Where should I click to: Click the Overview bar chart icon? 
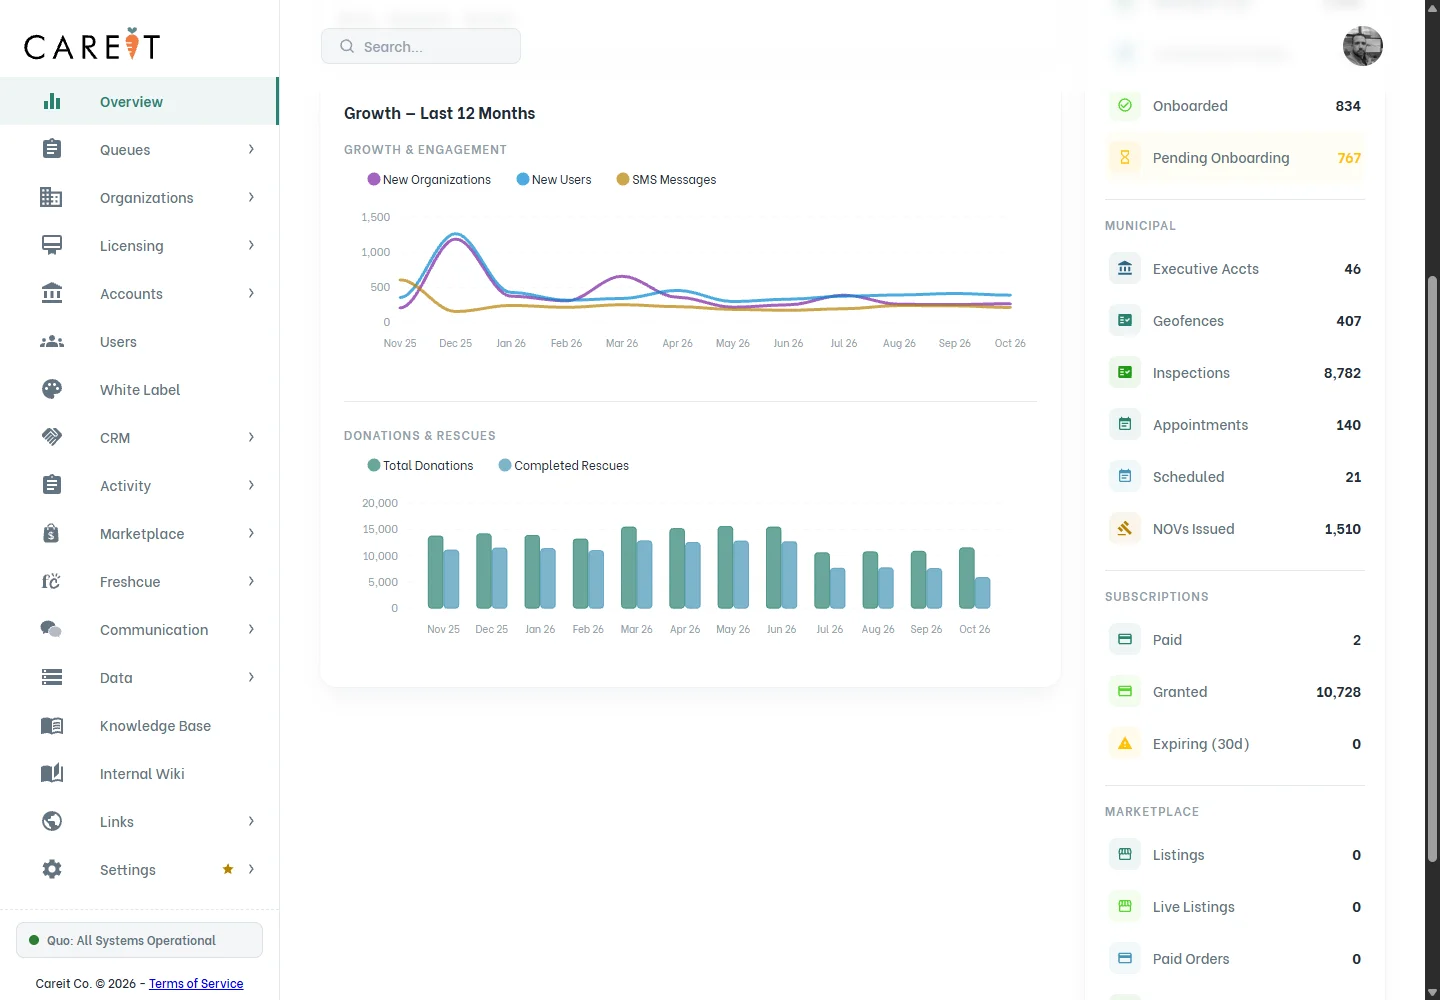[52, 102]
